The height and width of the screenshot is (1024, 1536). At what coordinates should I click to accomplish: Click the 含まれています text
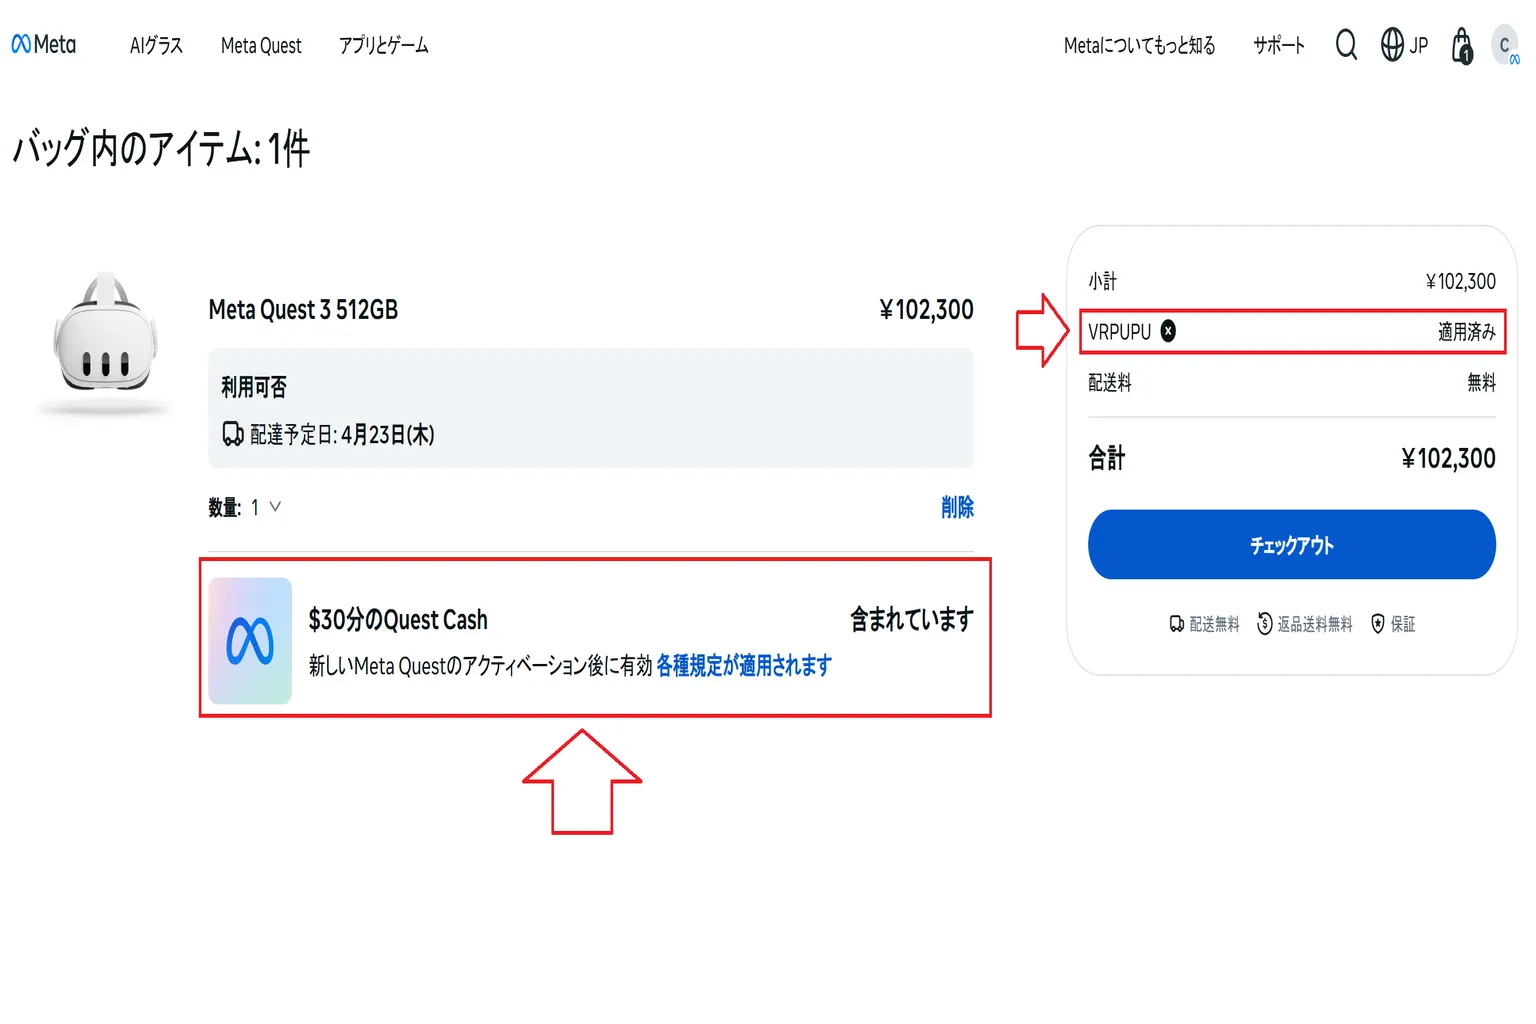click(912, 620)
